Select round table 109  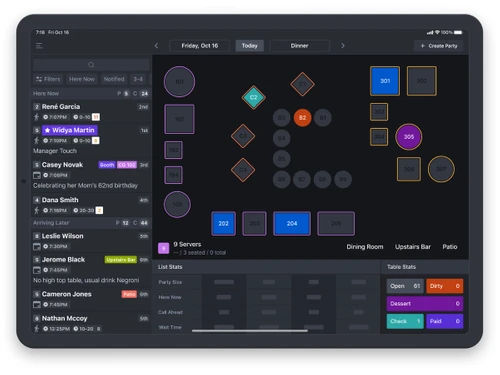tap(177, 204)
